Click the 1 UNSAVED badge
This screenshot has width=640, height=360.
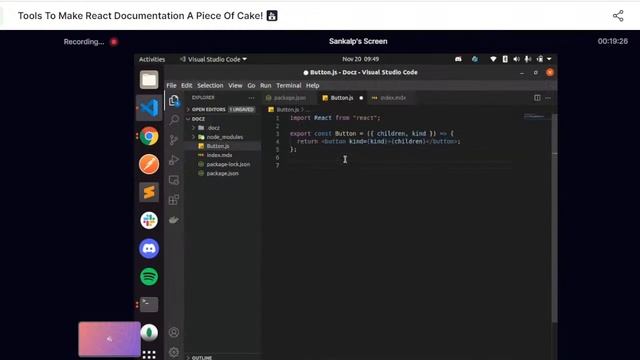pyautogui.click(x=242, y=109)
